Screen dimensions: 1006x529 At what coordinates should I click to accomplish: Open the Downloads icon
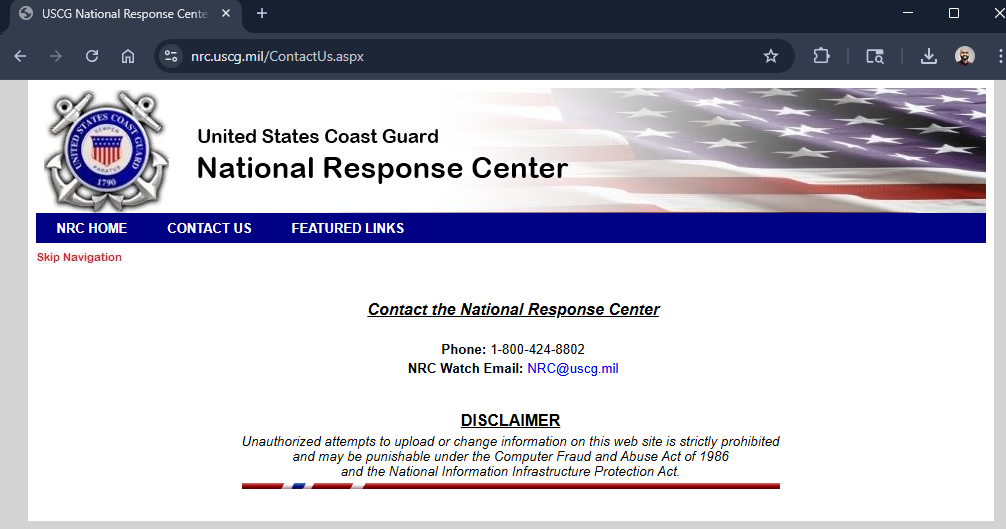click(x=928, y=56)
